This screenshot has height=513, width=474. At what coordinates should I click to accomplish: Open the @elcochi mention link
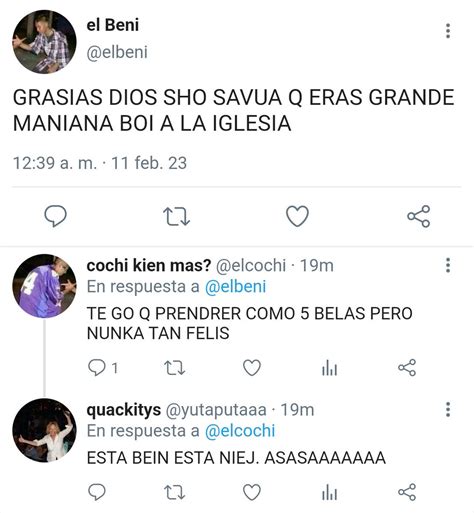point(240,431)
